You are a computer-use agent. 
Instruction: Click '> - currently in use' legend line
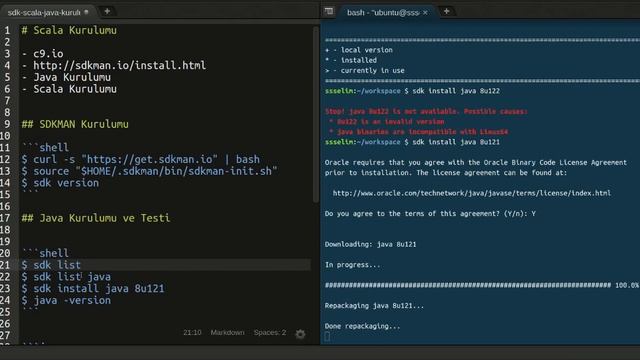point(365,71)
